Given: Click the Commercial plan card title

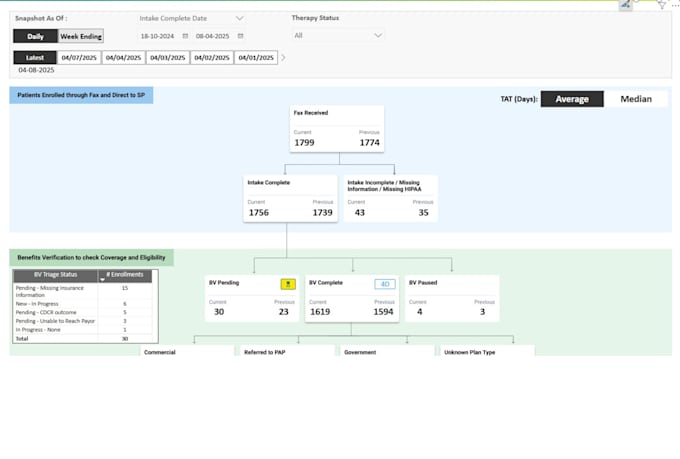Looking at the screenshot, I should pyautogui.click(x=160, y=352).
